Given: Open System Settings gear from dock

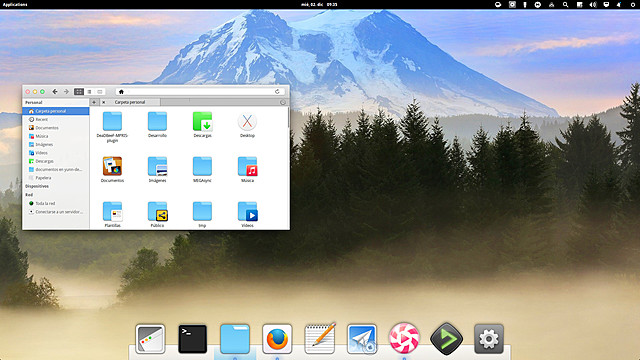Looking at the screenshot, I should [489, 339].
